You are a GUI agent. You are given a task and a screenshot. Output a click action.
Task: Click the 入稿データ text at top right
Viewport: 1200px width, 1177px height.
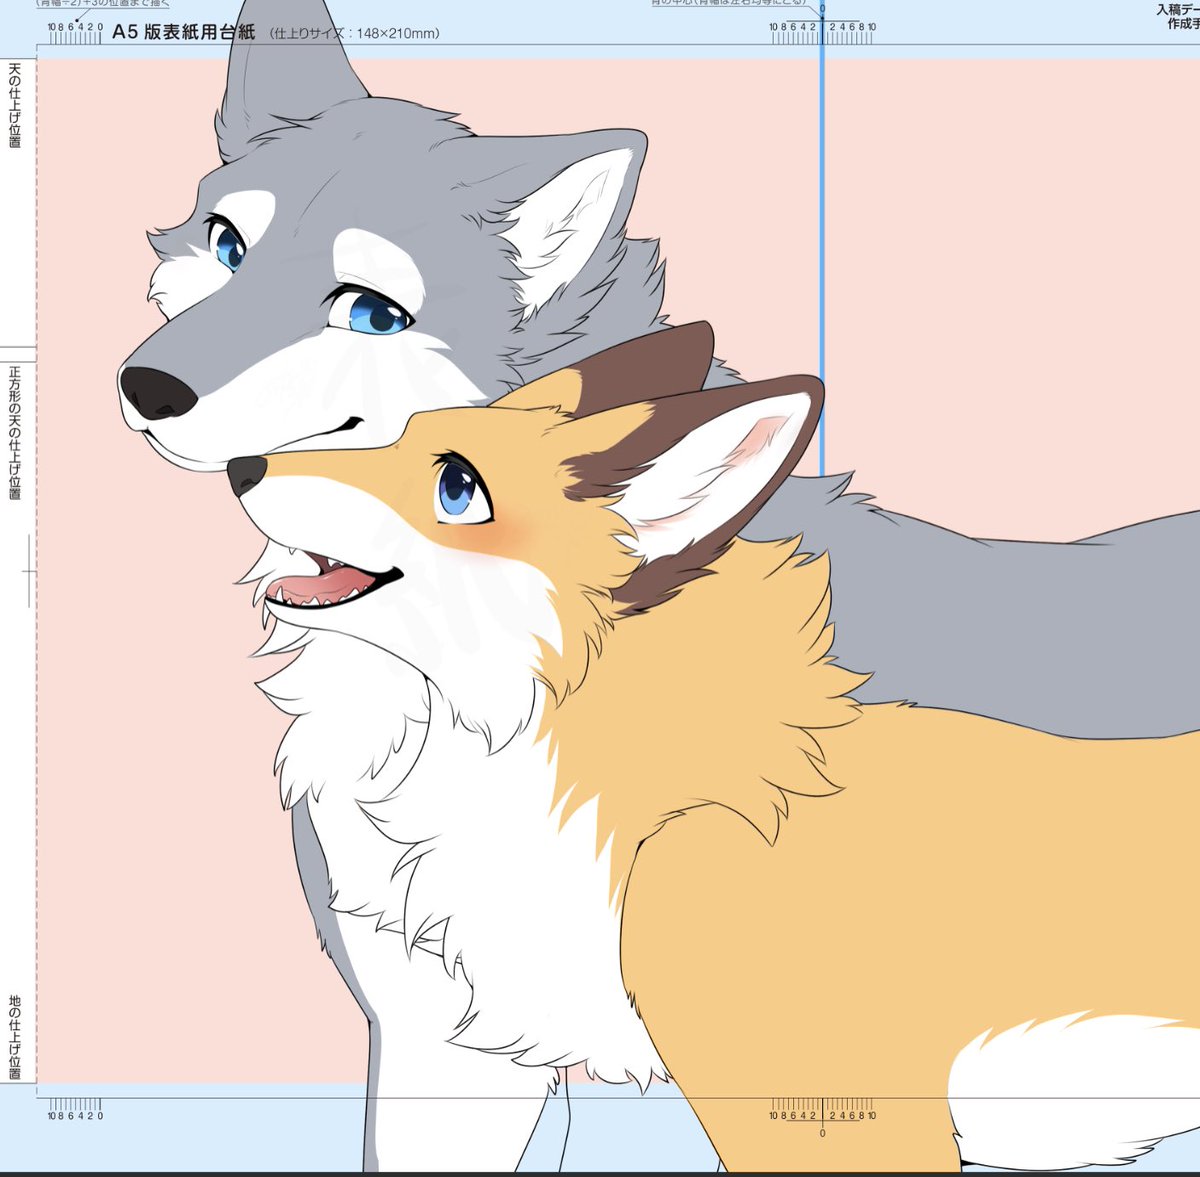coord(1178,10)
